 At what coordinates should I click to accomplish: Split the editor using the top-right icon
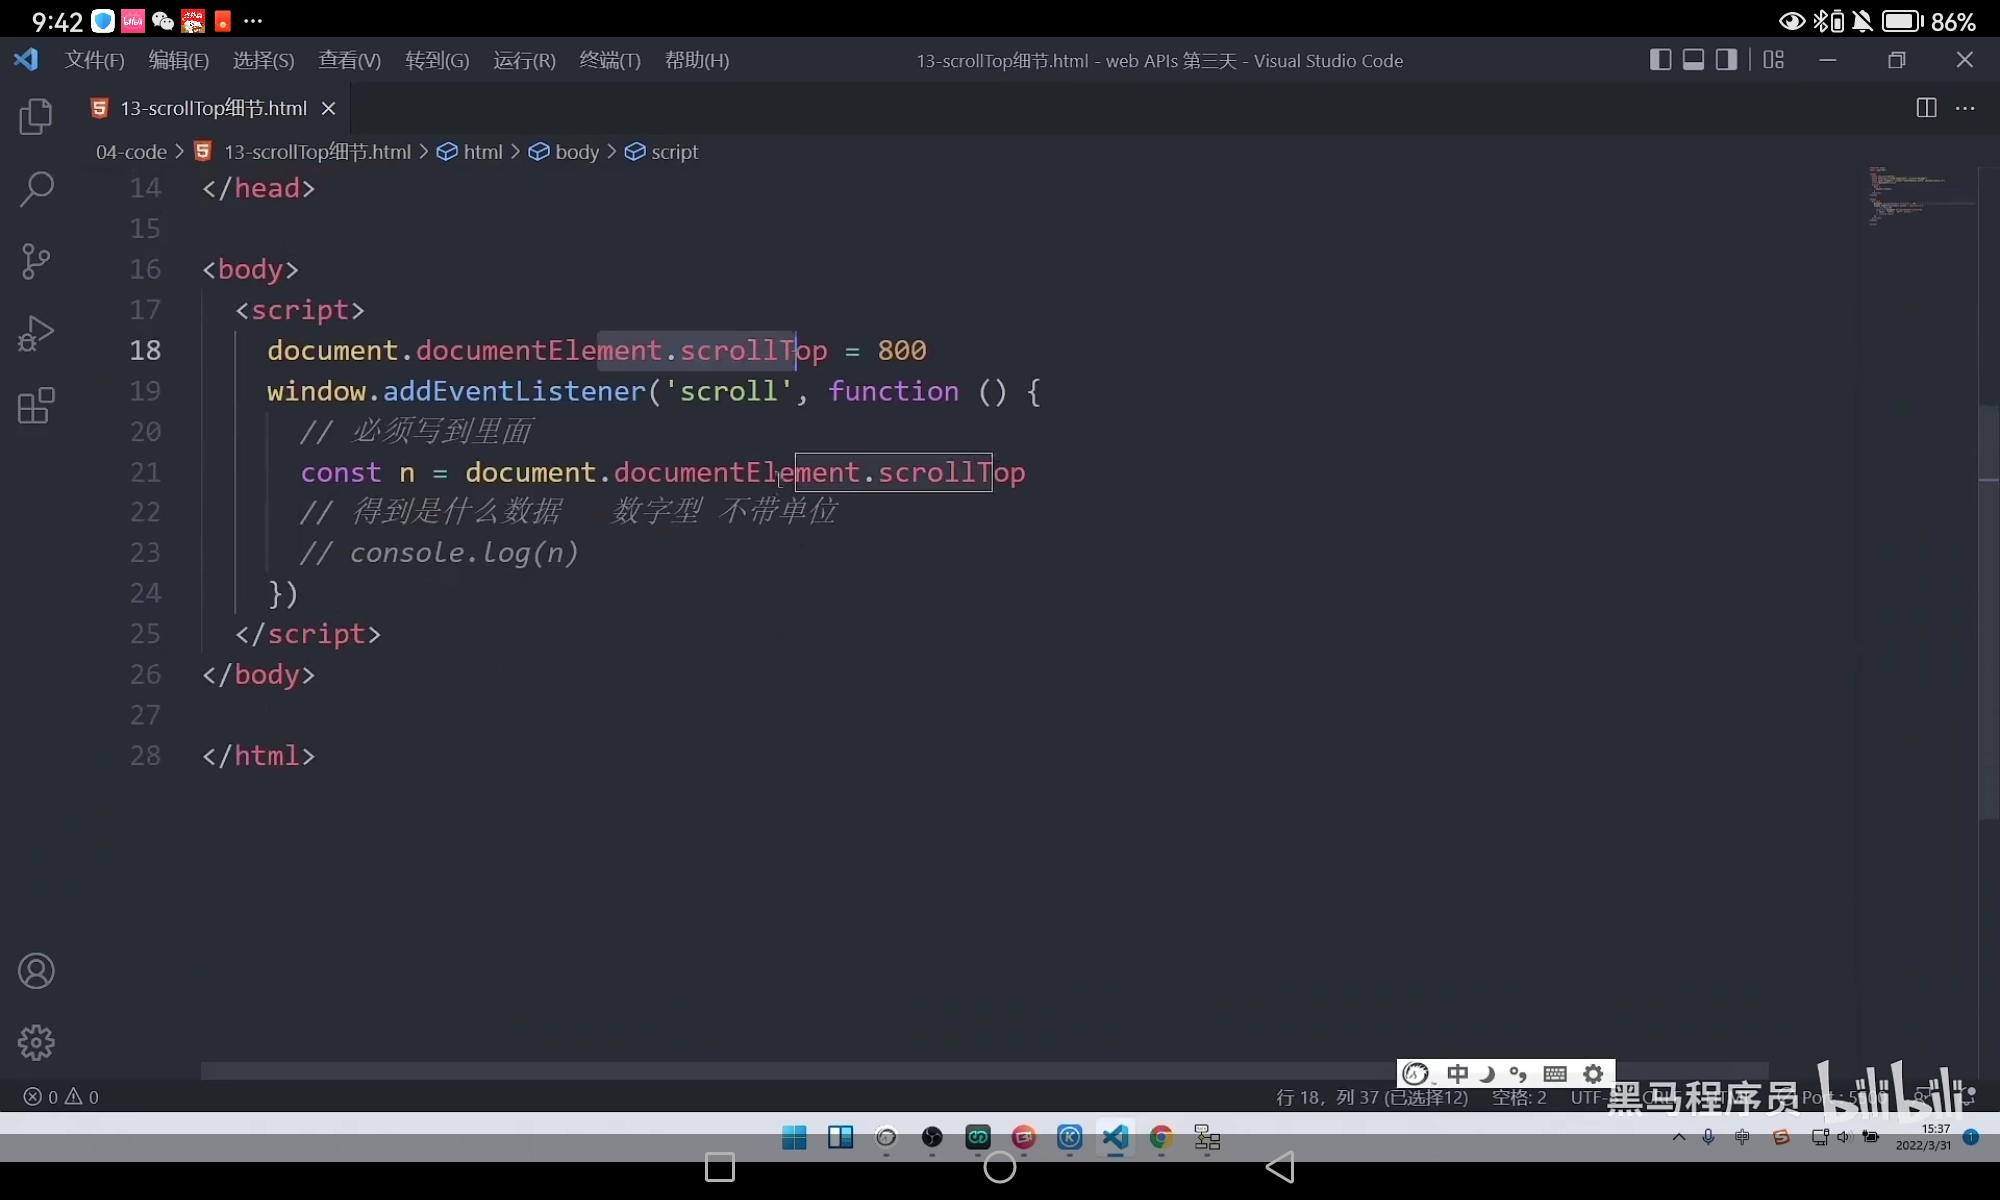click(1925, 108)
